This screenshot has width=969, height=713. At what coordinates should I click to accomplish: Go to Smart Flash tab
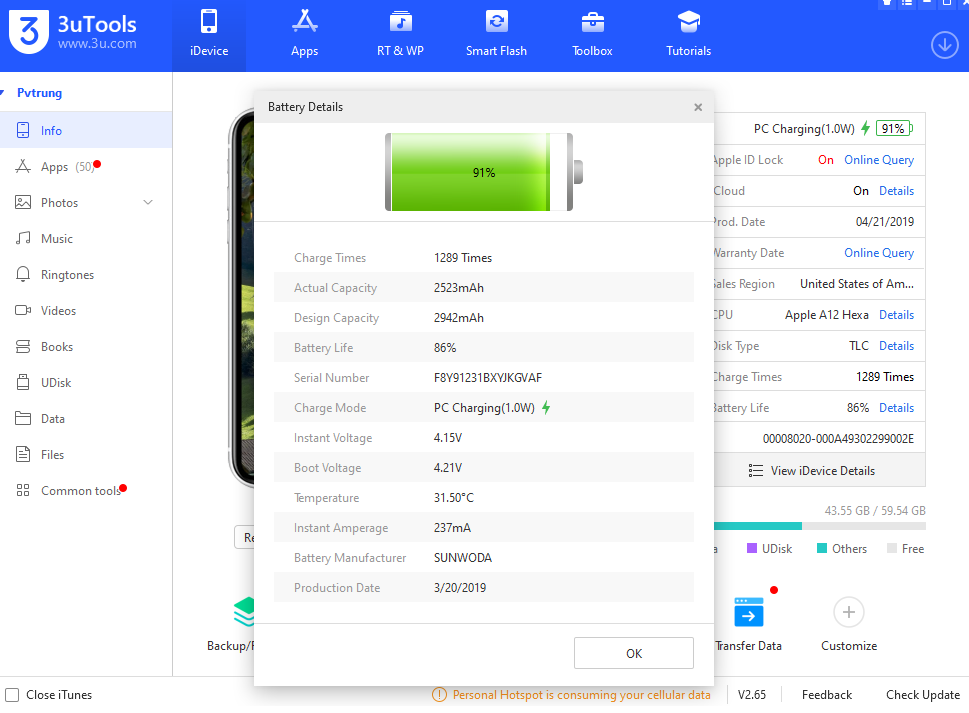click(496, 36)
